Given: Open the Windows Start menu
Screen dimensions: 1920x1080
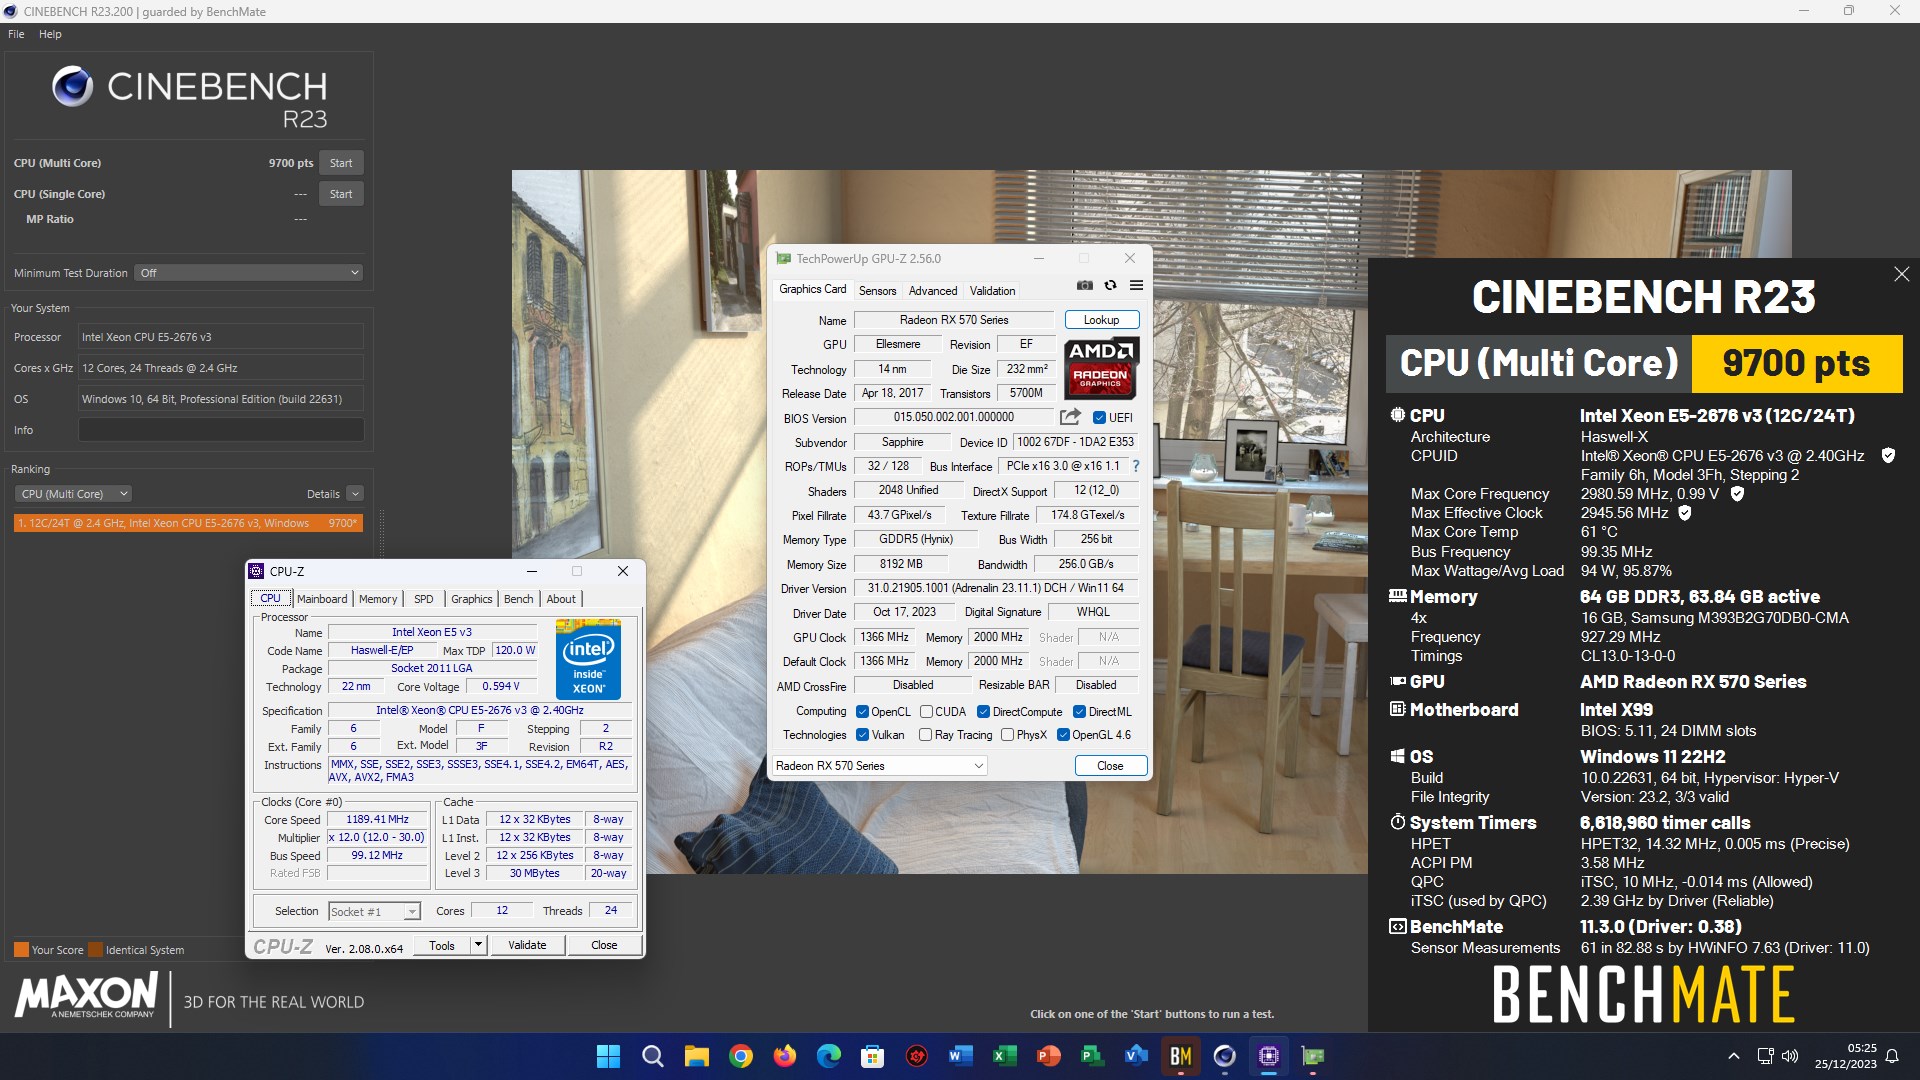Looking at the screenshot, I should pos(608,1056).
